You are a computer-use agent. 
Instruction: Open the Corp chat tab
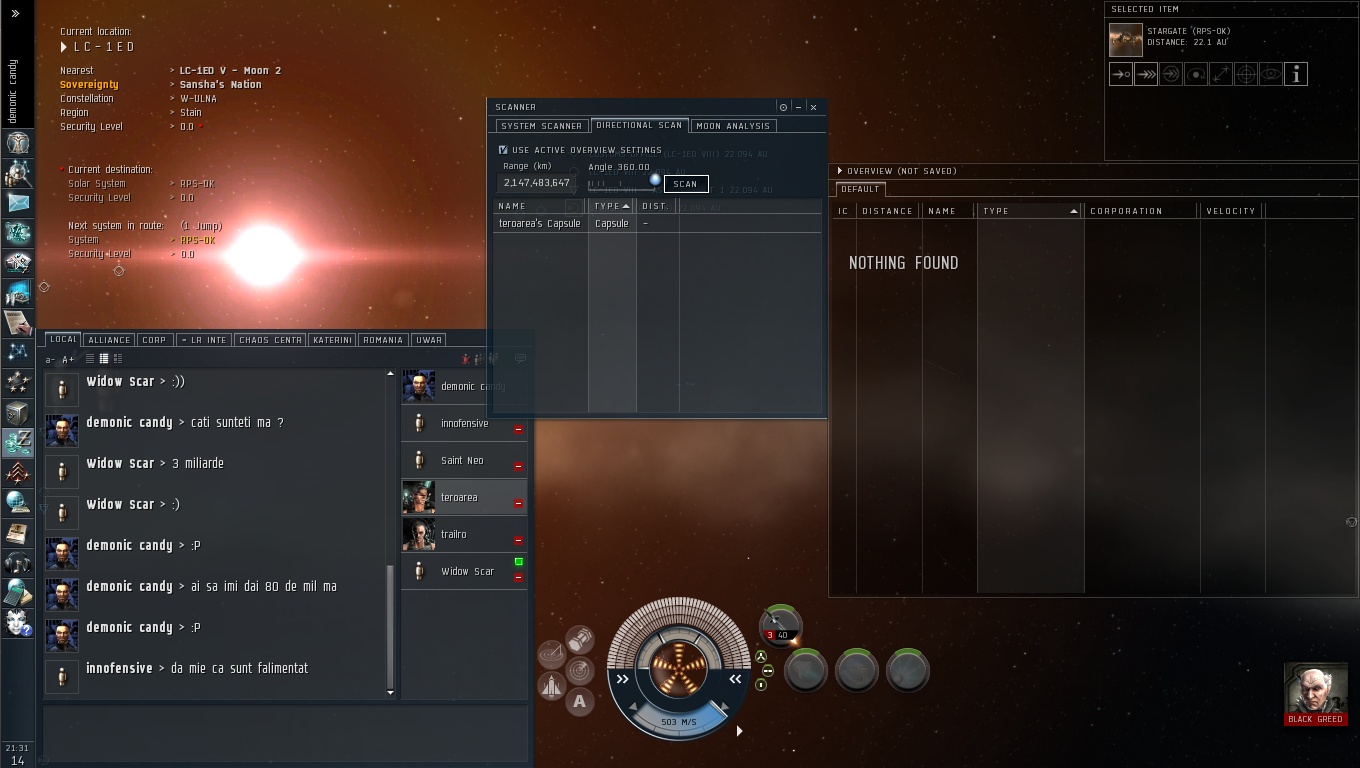point(154,340)
